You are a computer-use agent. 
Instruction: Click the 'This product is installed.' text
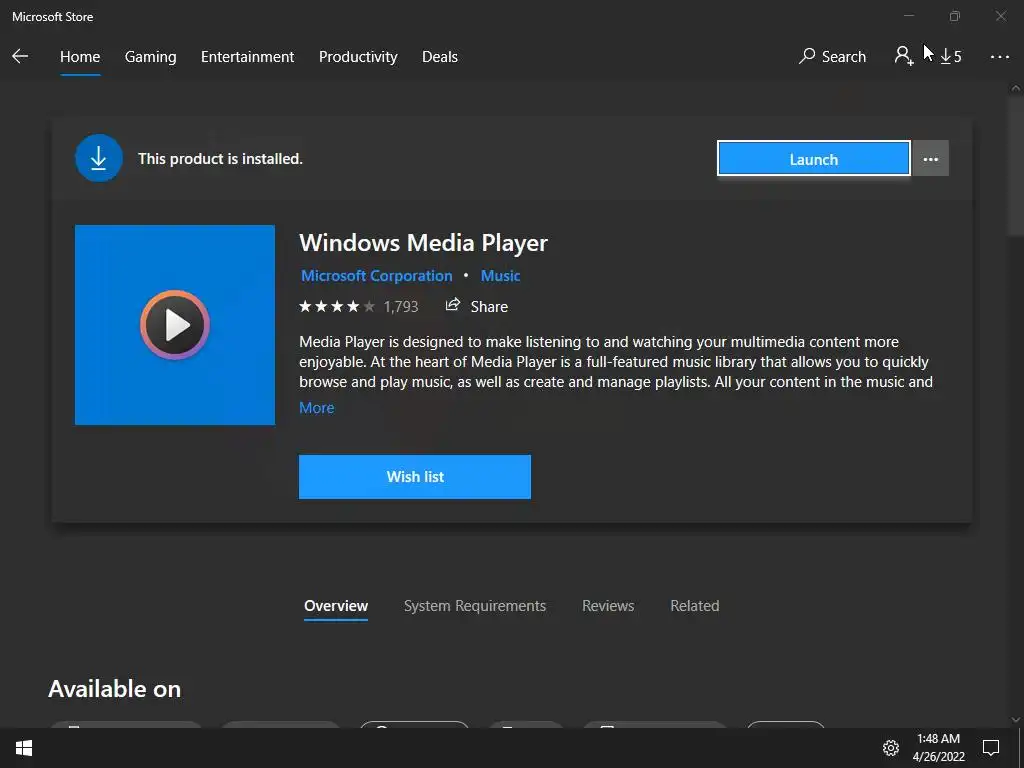[x=220, y=159]
